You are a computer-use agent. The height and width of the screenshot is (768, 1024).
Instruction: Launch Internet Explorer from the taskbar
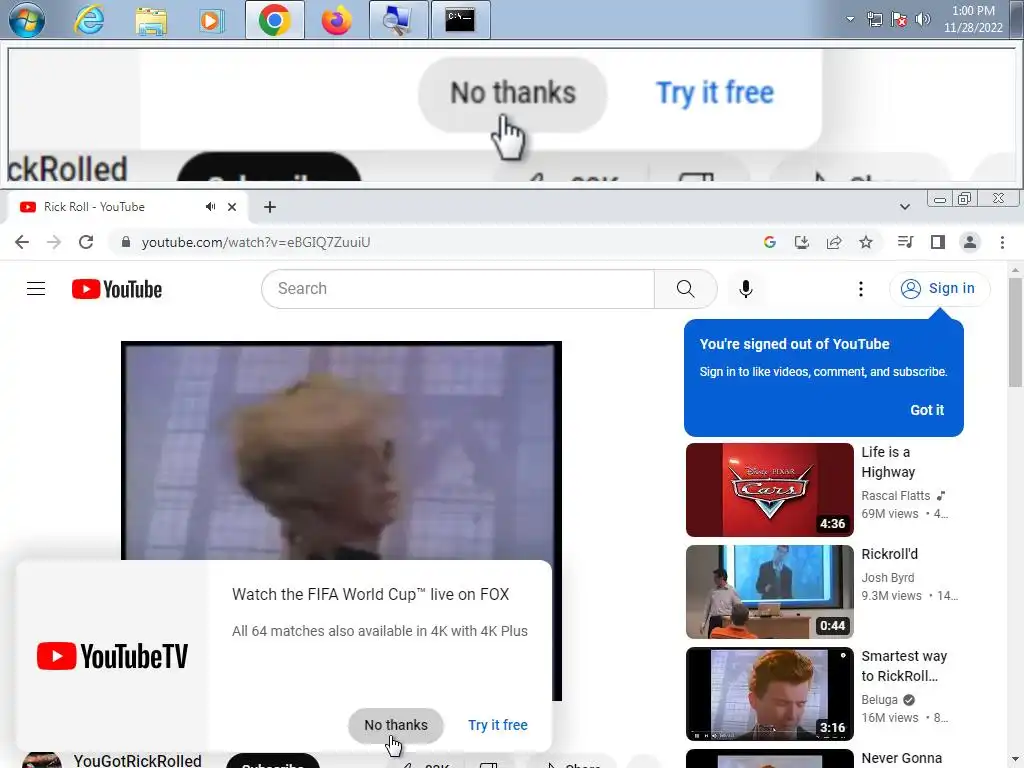tap(89, 20)
